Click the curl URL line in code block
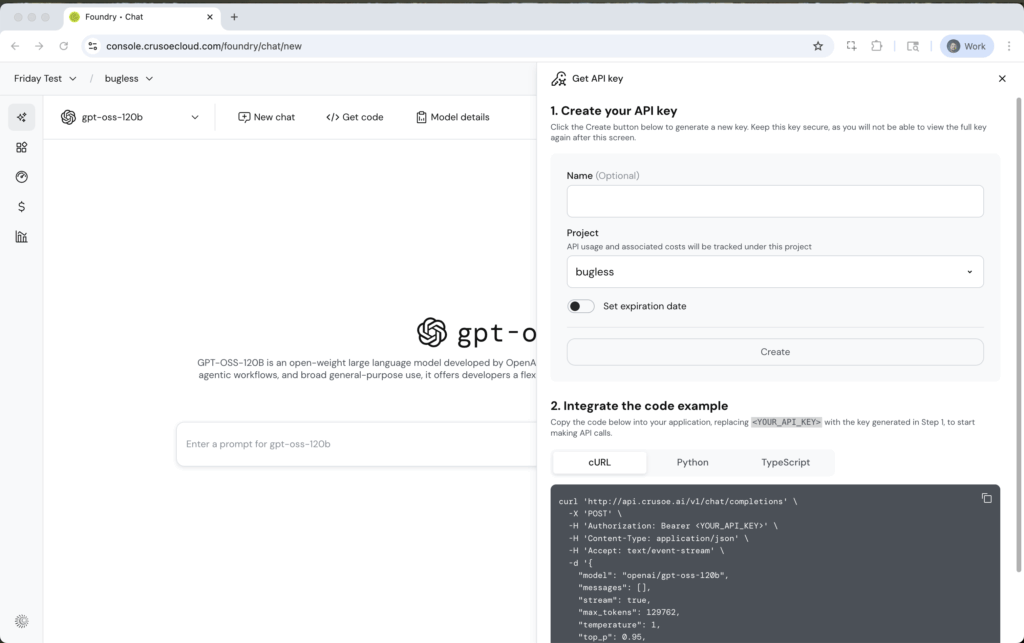 pyautogui.click(x=678, y=501)
